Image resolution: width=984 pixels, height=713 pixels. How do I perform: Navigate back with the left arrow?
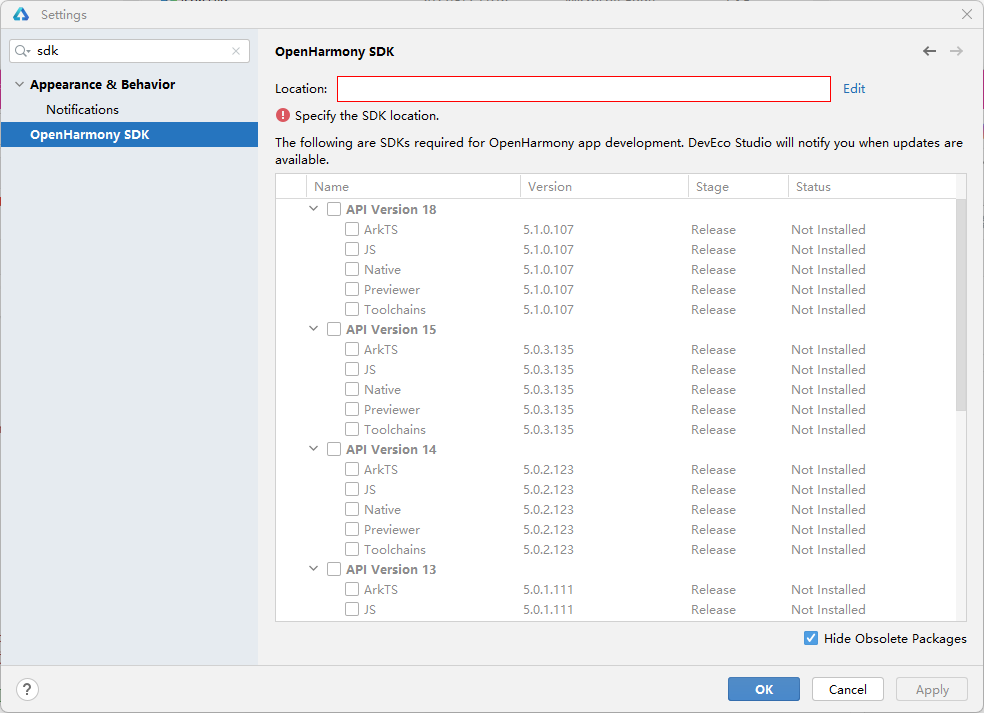tap(929, 51)
